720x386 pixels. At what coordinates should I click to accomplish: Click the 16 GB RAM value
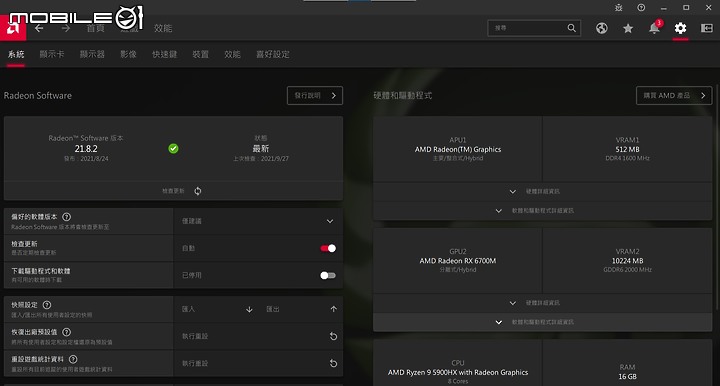[627, 376]
